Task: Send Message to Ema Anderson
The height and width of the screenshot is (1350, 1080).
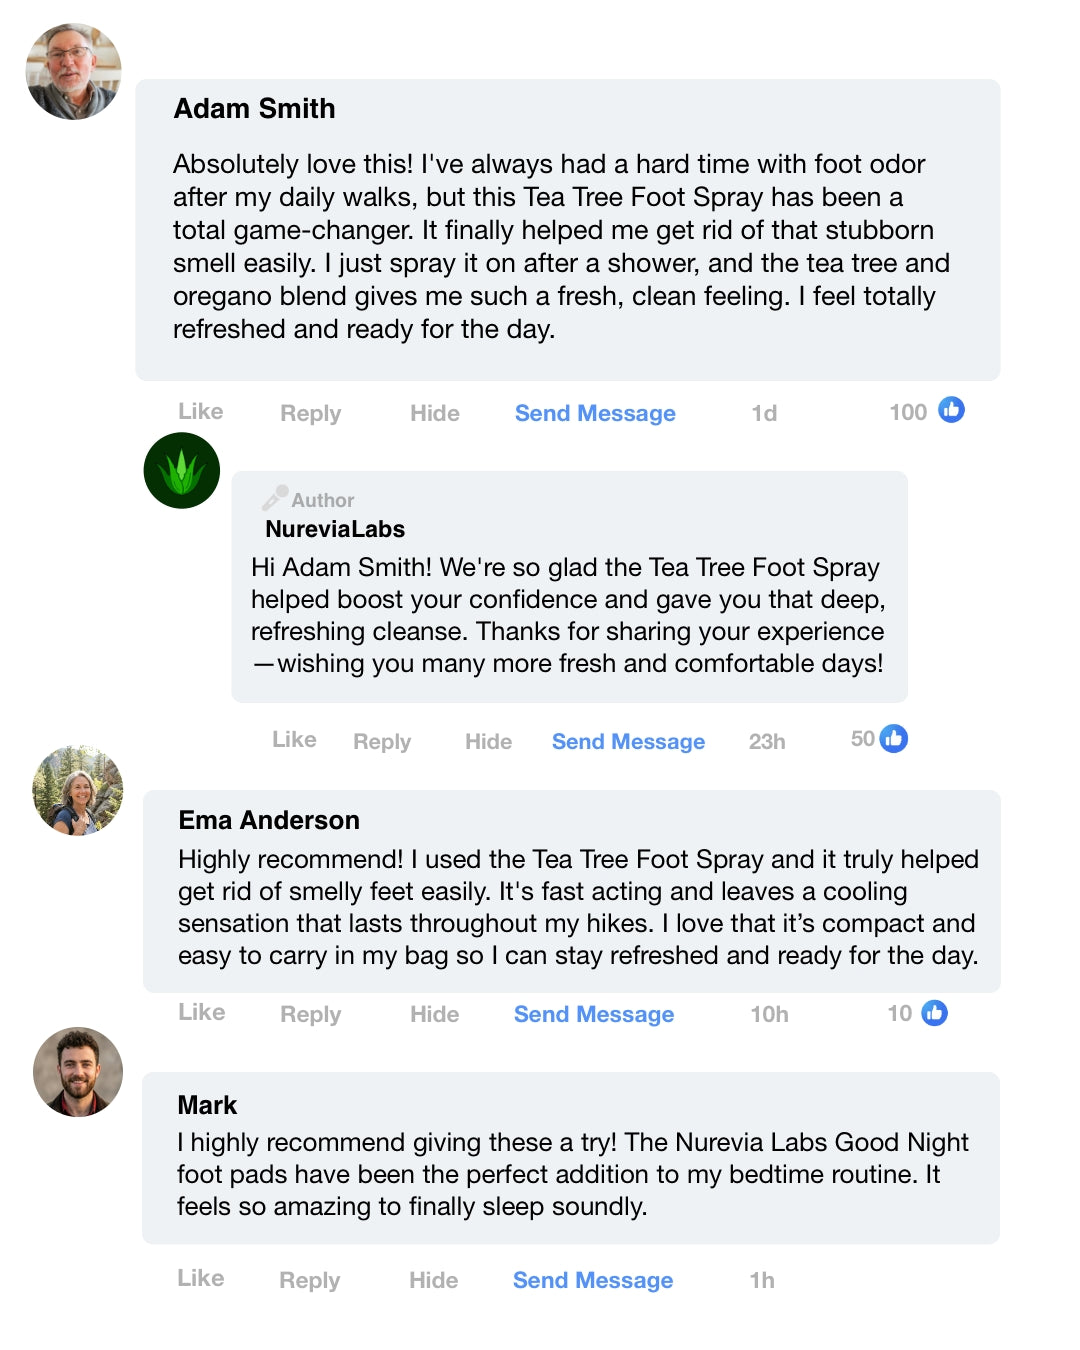Action: point(594,1015)
